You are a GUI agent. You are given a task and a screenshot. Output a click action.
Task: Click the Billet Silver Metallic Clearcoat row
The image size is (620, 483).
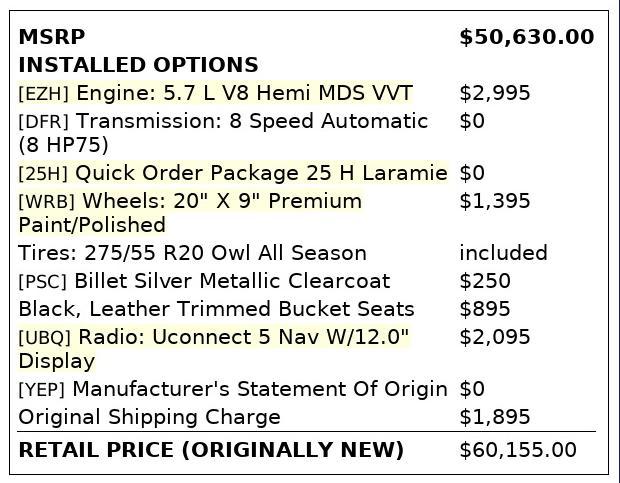pyautogui.click(x=232, y=281)
